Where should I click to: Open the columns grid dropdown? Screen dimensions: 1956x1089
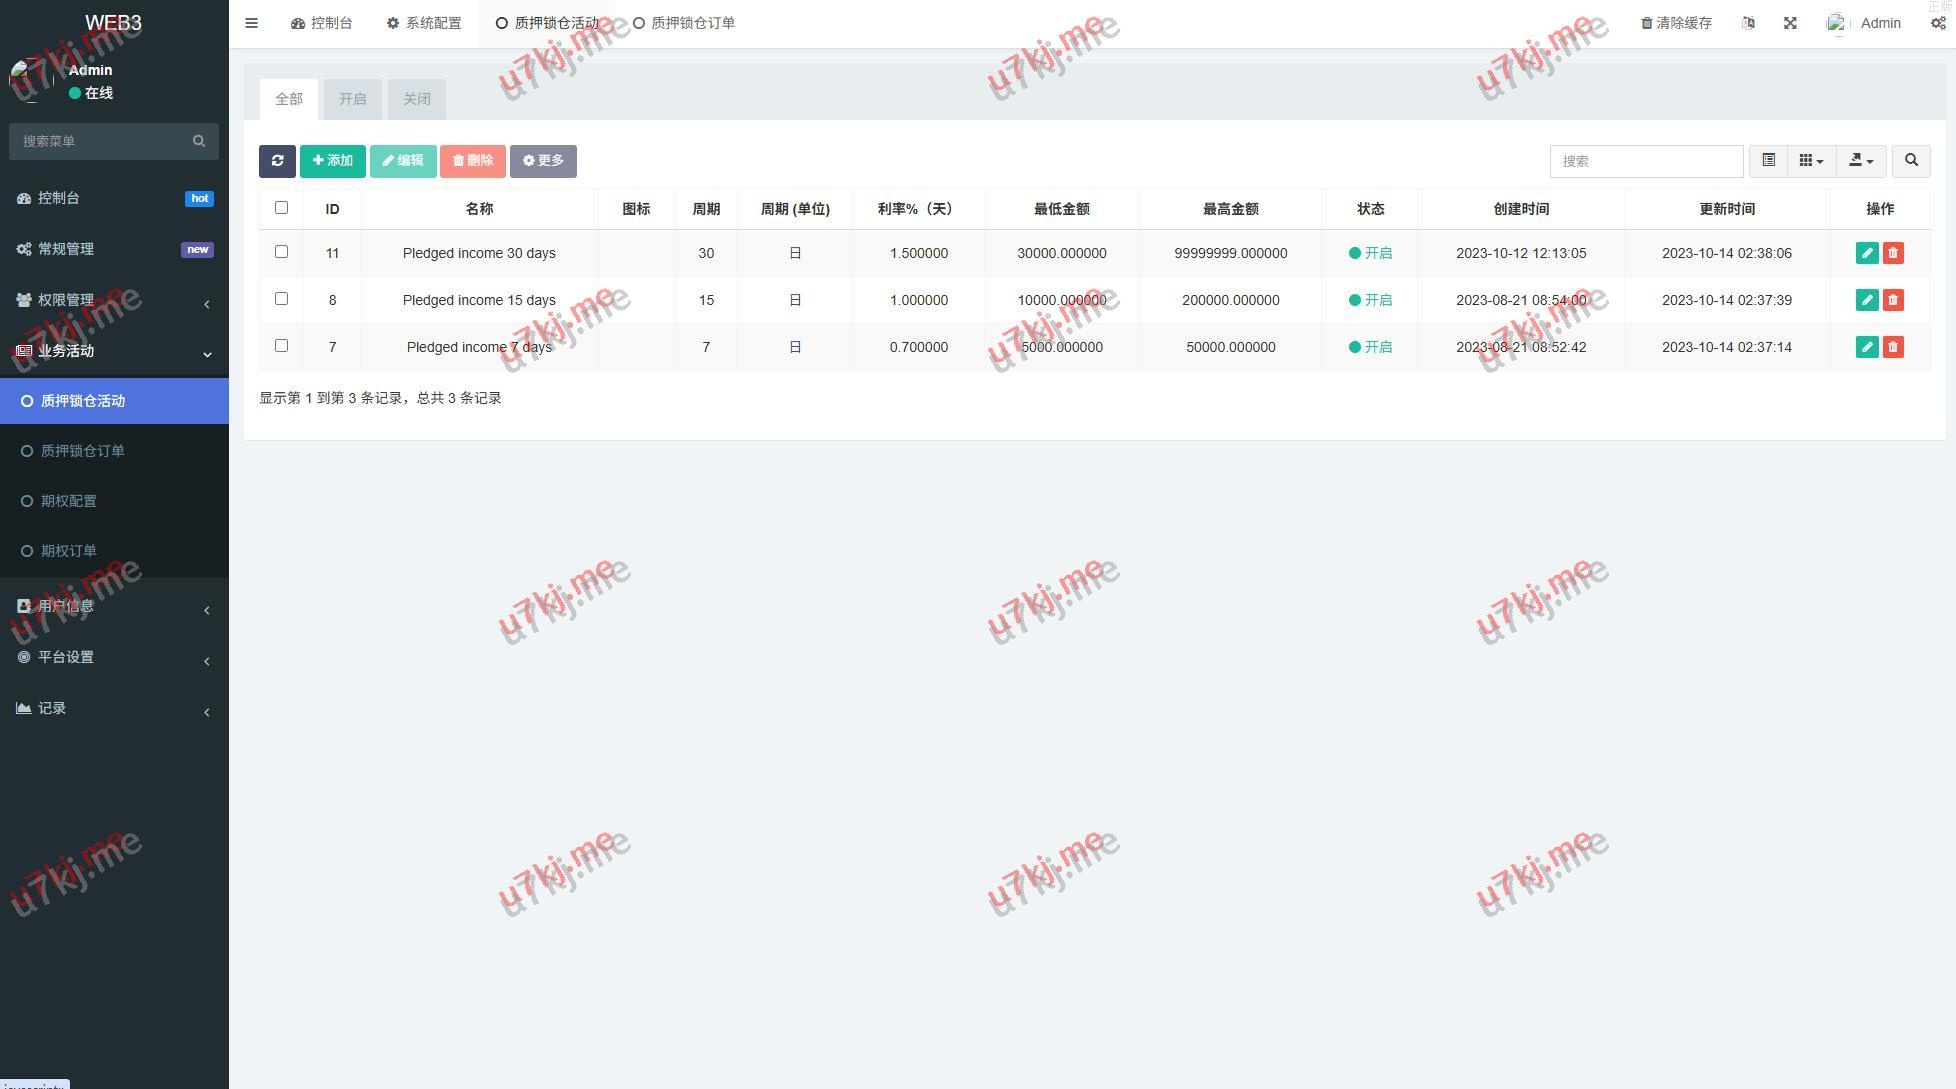[1811, 161]
